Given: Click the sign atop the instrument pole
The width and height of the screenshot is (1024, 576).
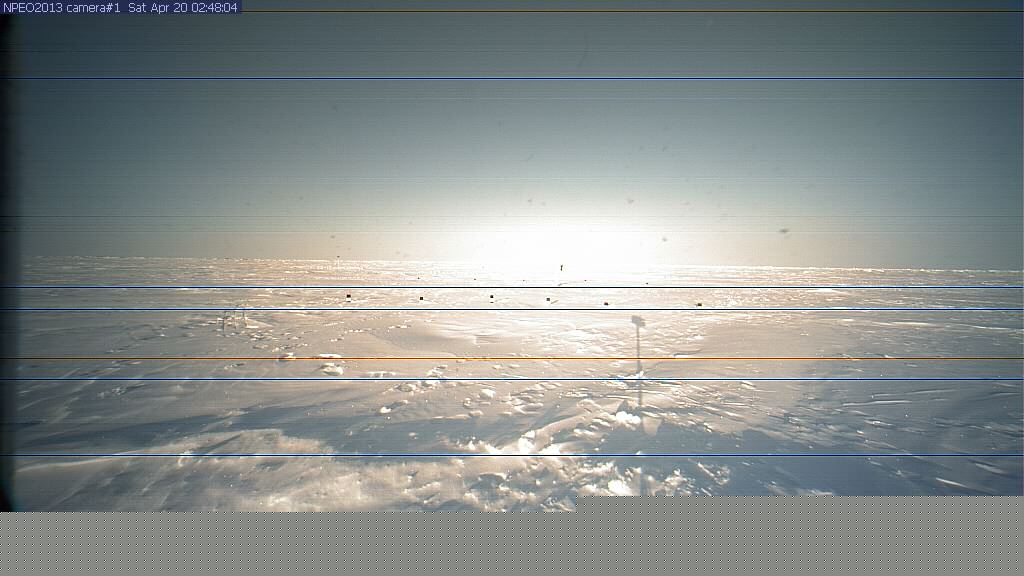Looking at the screenshot, I should pyautogui.click(x=638, y=321).
